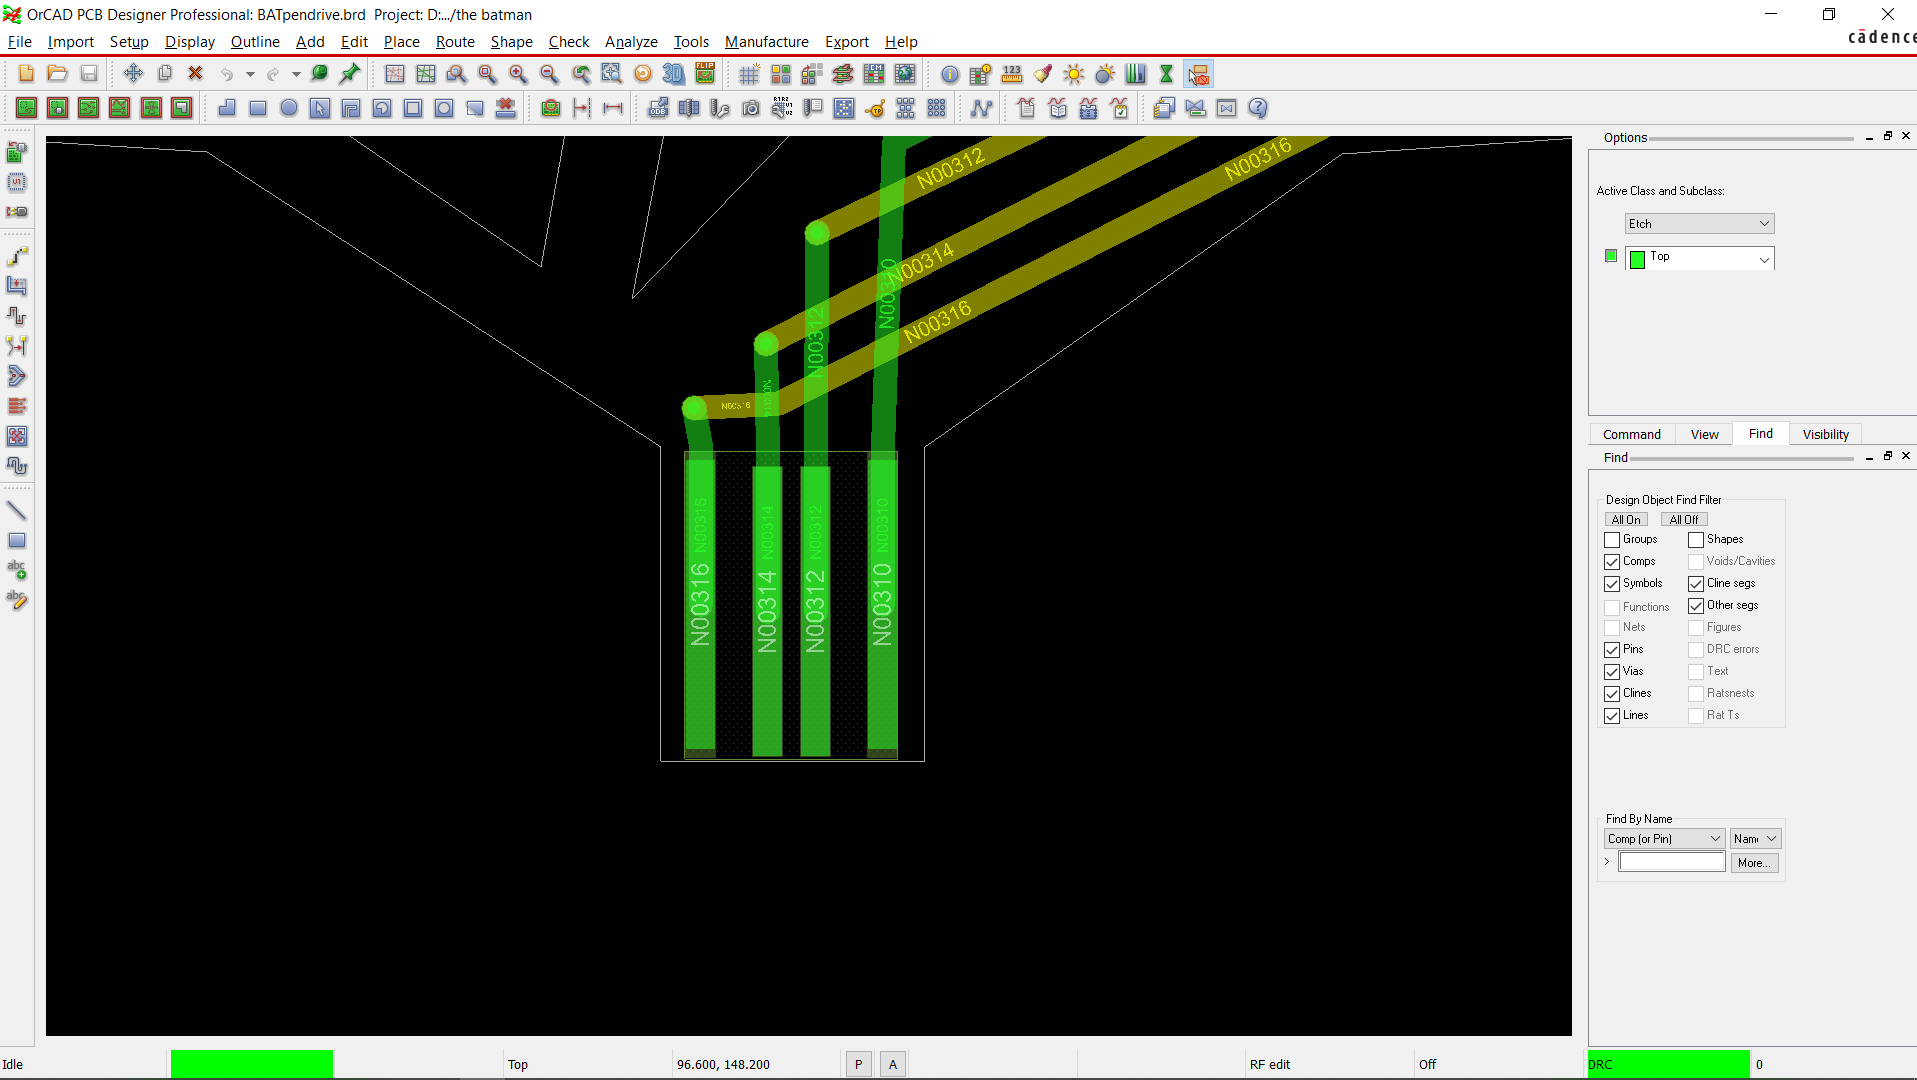Open the Name dropdown in Find By Name

(x=1755, y=839)
